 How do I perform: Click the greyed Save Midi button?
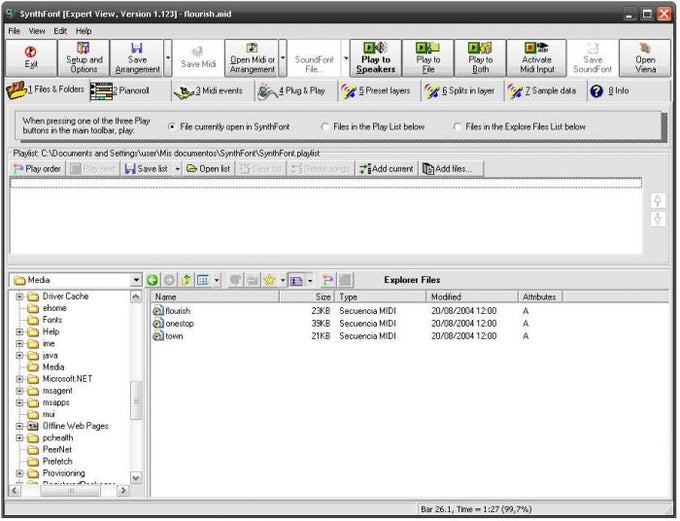[x=198, y=58]
